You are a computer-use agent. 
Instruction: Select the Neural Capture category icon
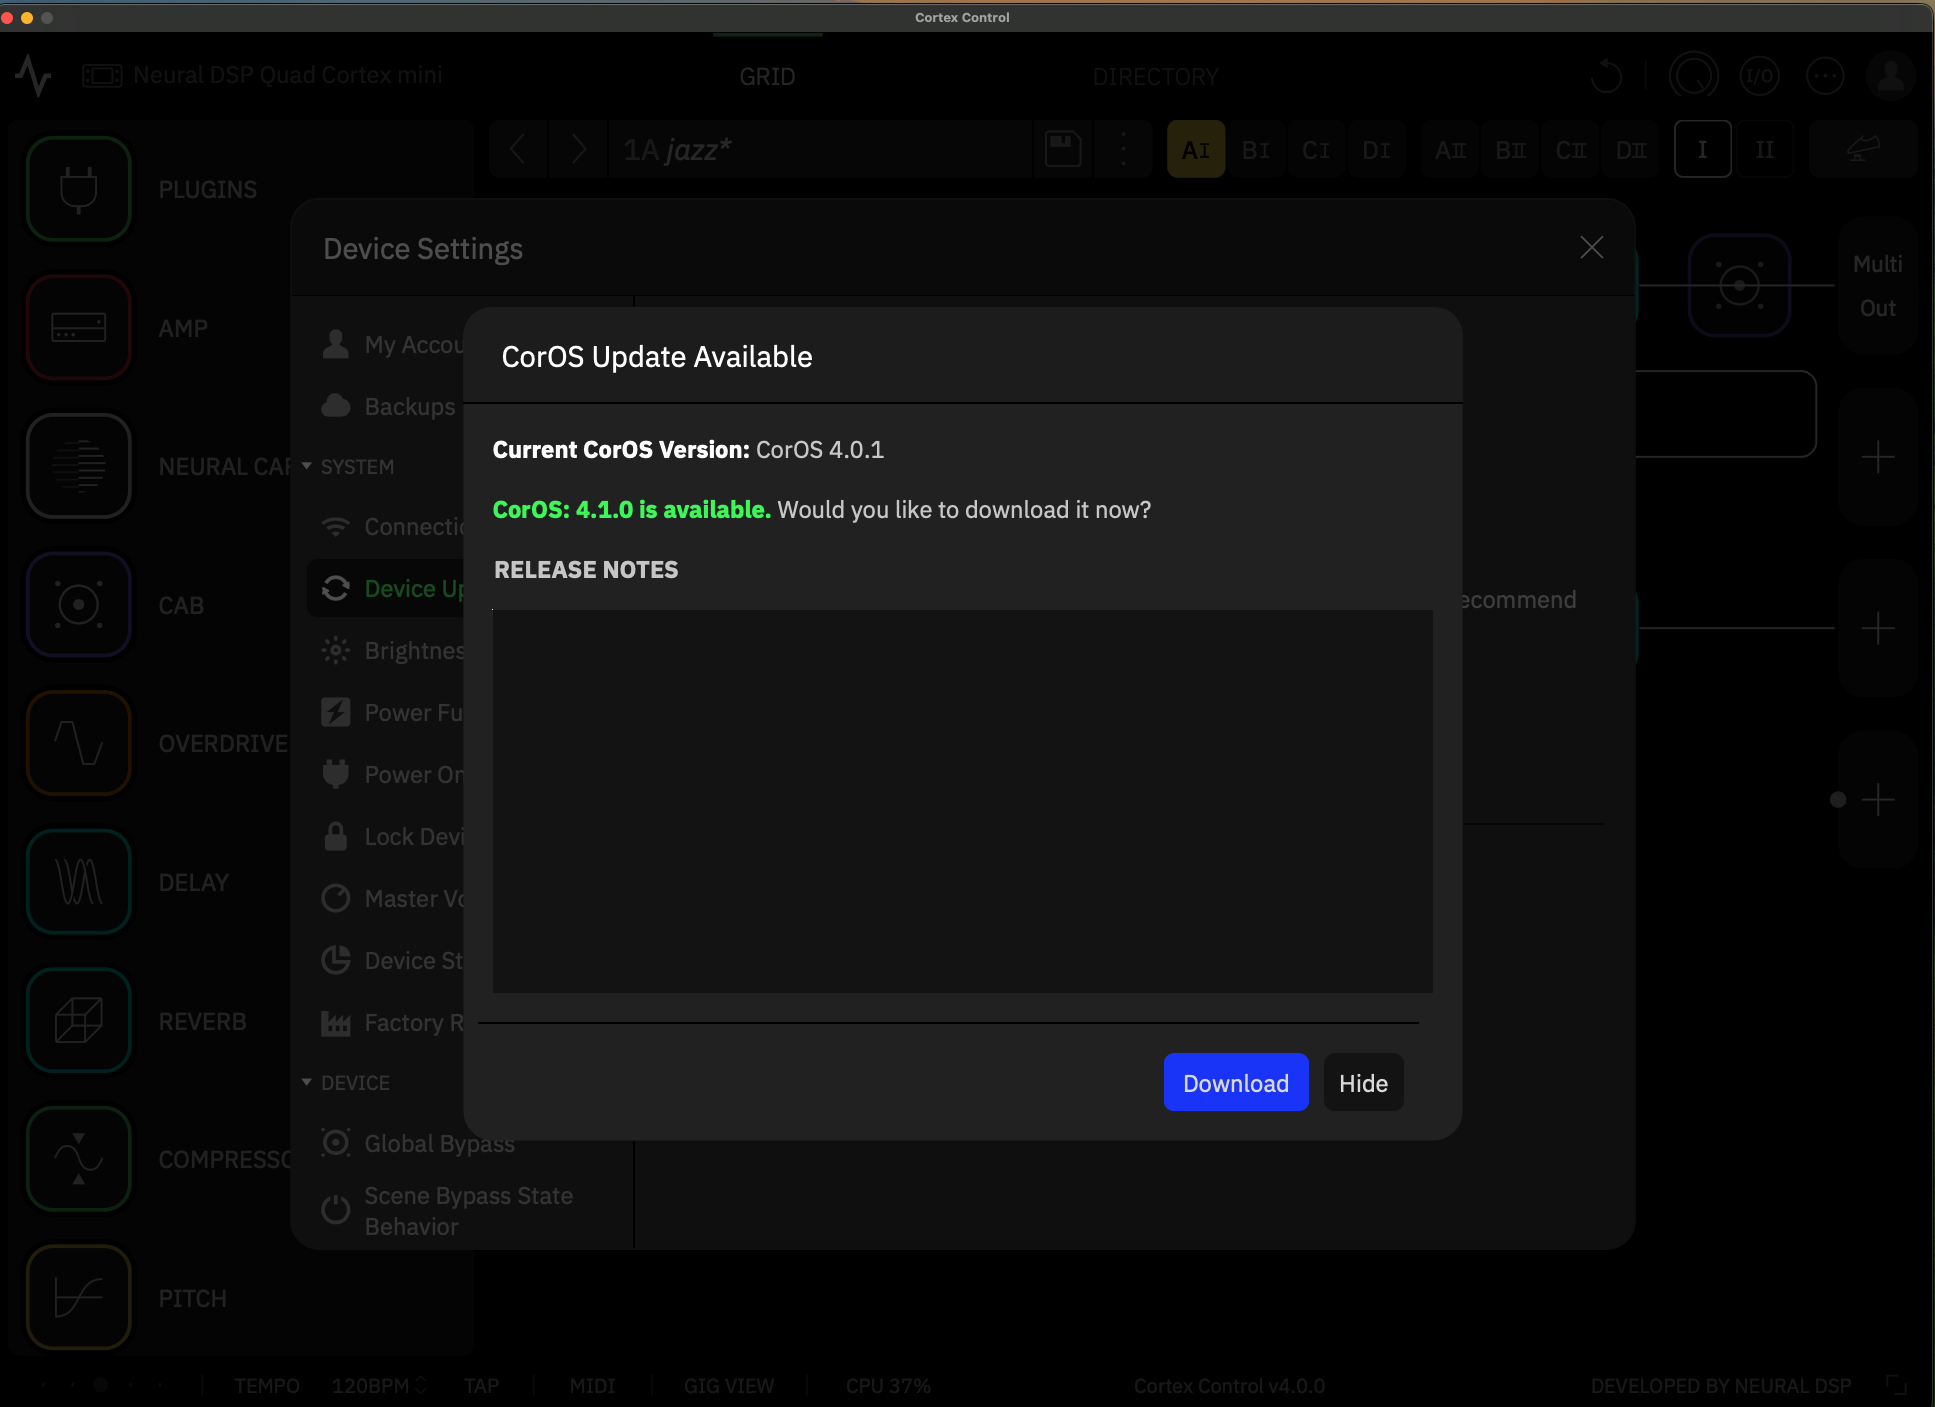(x=79, y=467)
